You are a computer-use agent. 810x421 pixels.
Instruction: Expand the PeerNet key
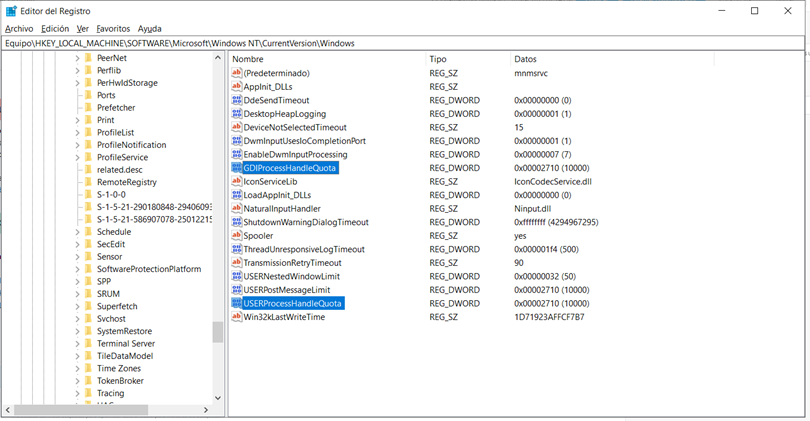click(77, 58)
